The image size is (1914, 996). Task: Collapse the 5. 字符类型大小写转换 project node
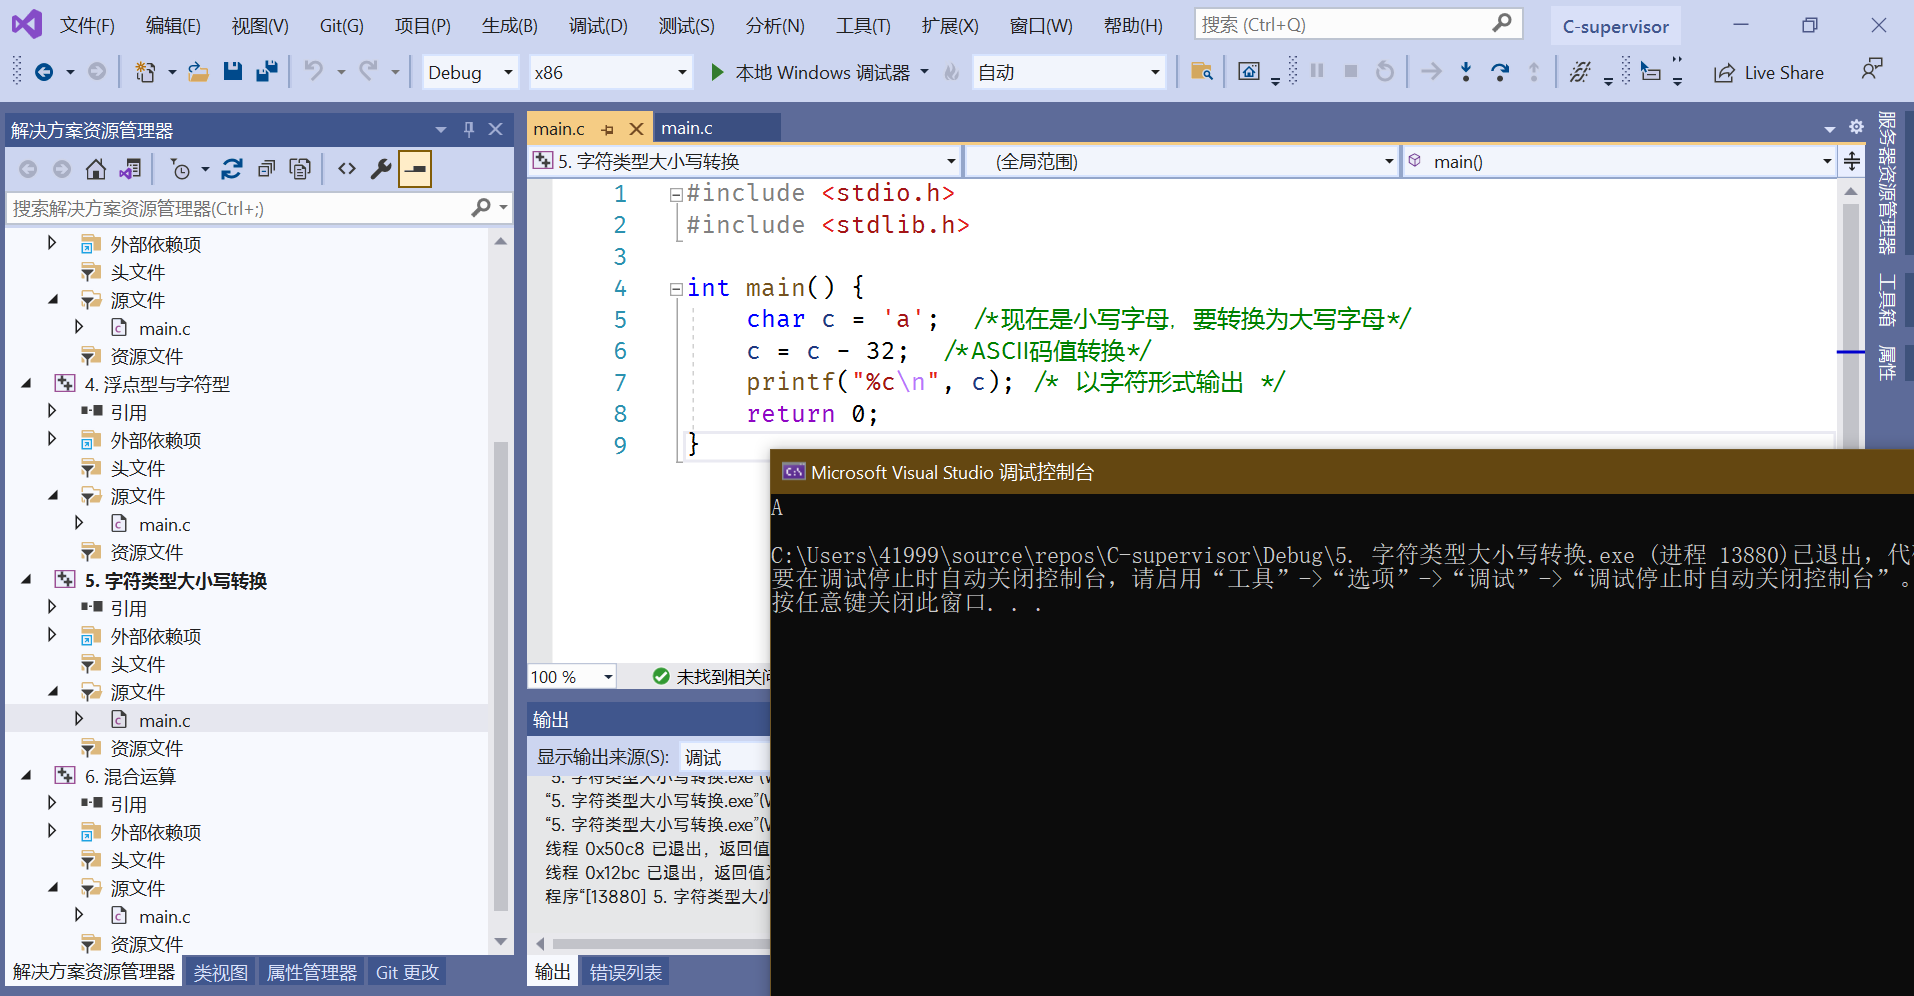pos(27,579)
